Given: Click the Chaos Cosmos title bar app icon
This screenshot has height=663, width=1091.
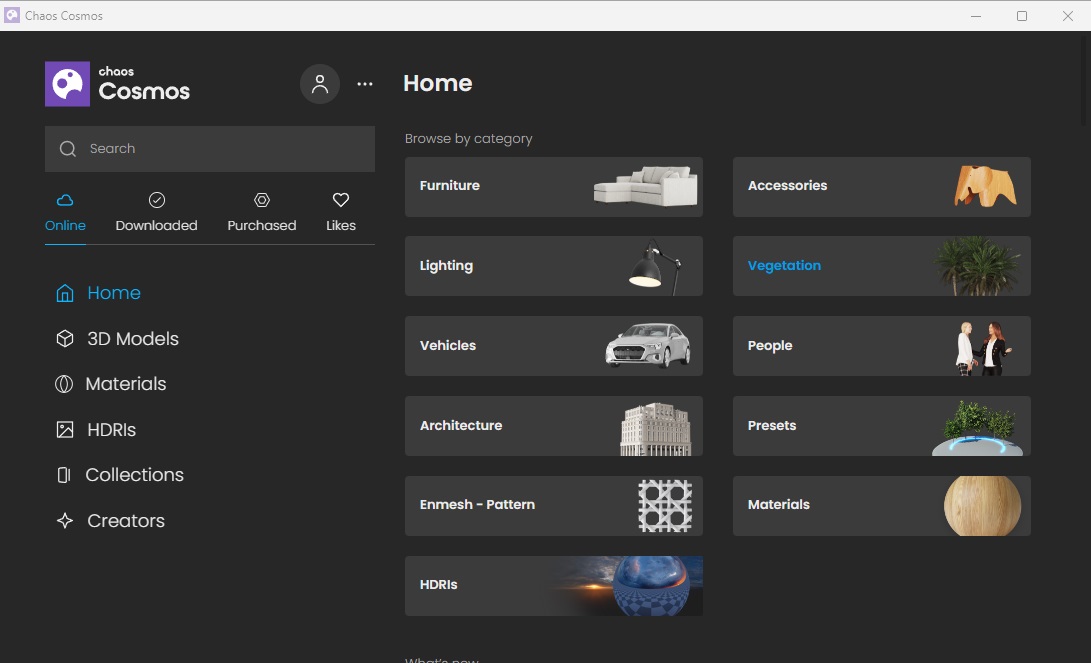Looking at the screenshot, I should (12, 15).
